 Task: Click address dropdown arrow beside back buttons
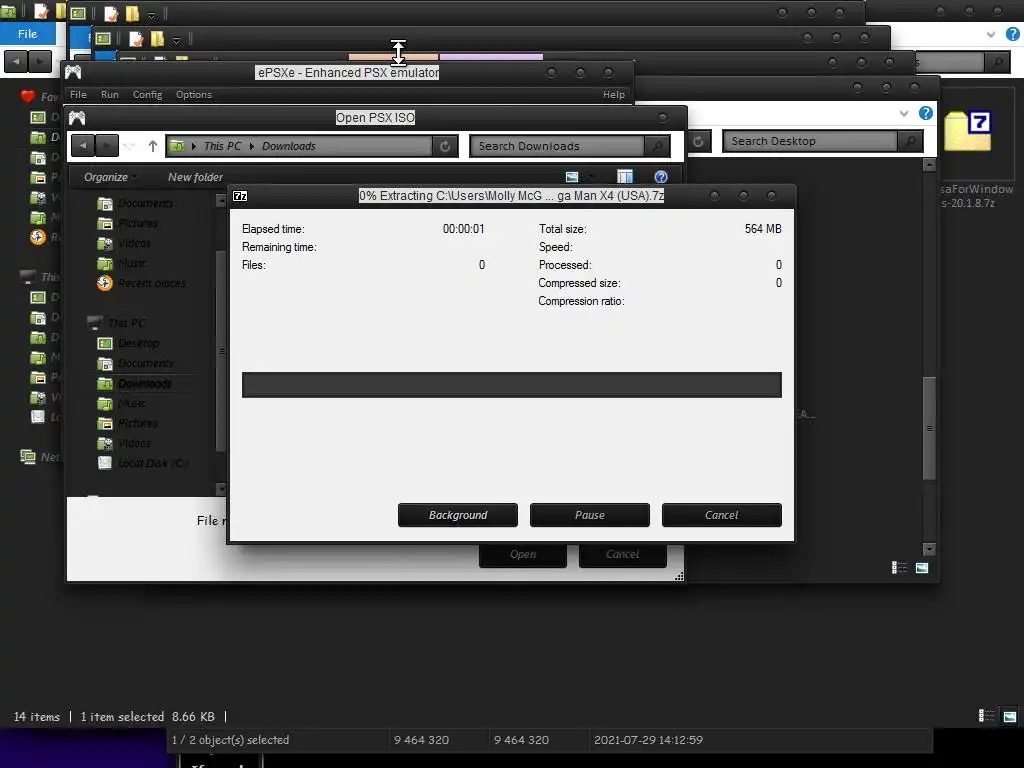129,146
